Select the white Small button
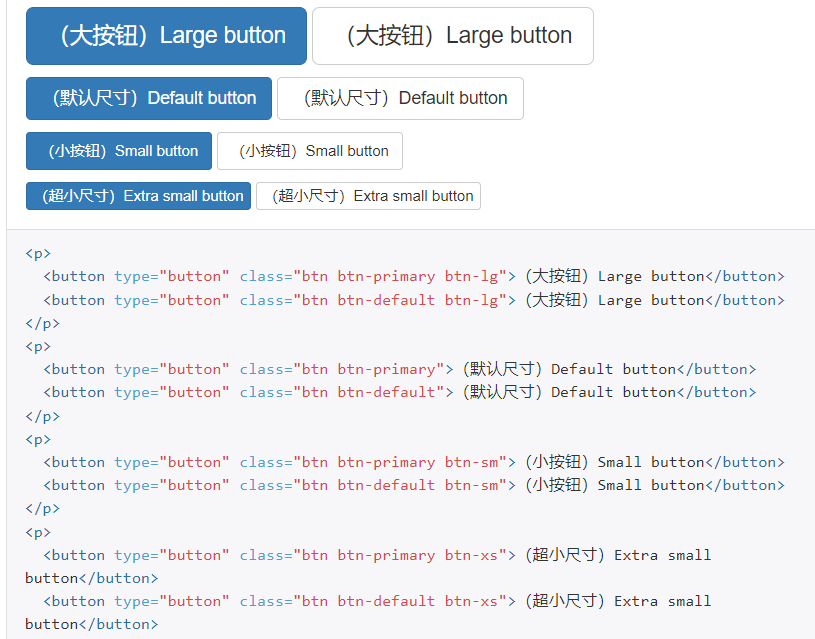The image size is (815, 639). (x=310, y=151)
